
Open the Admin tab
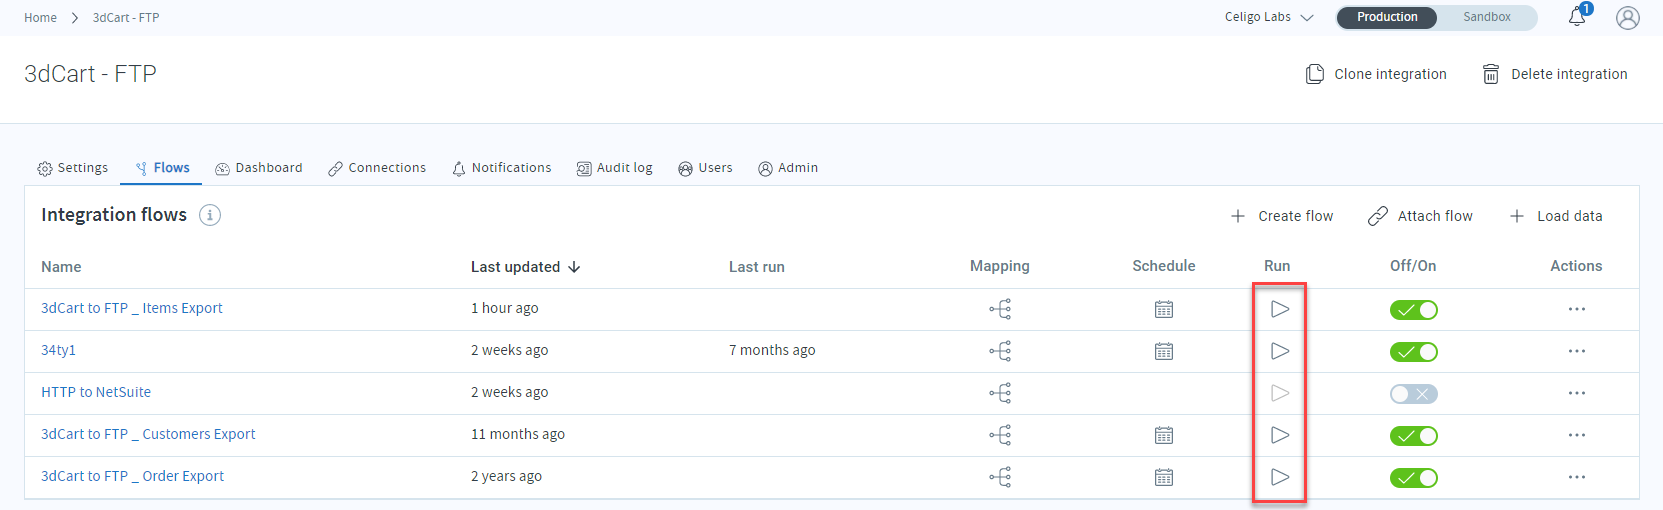tap(788, 168)
